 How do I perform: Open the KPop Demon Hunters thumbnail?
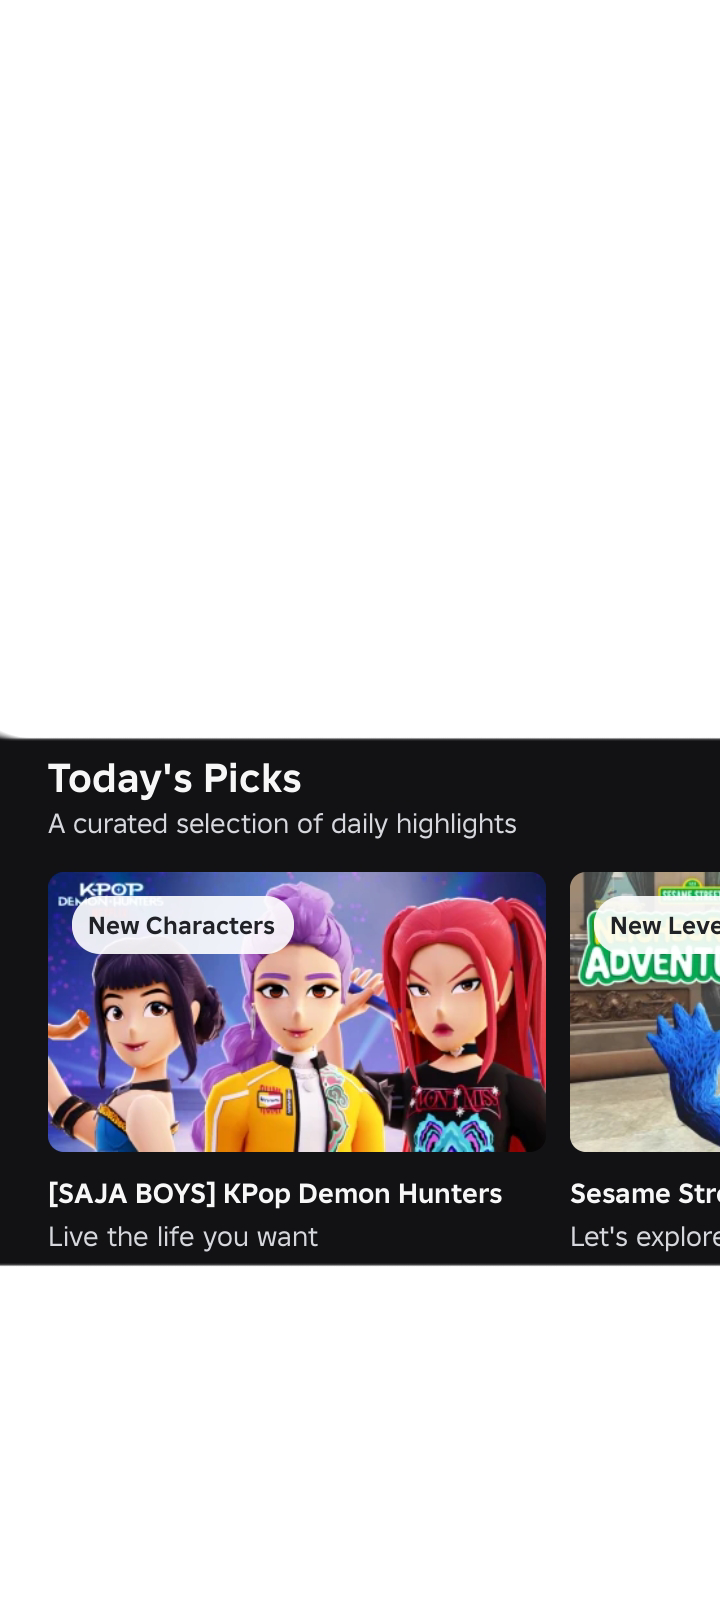point(297,1011)
